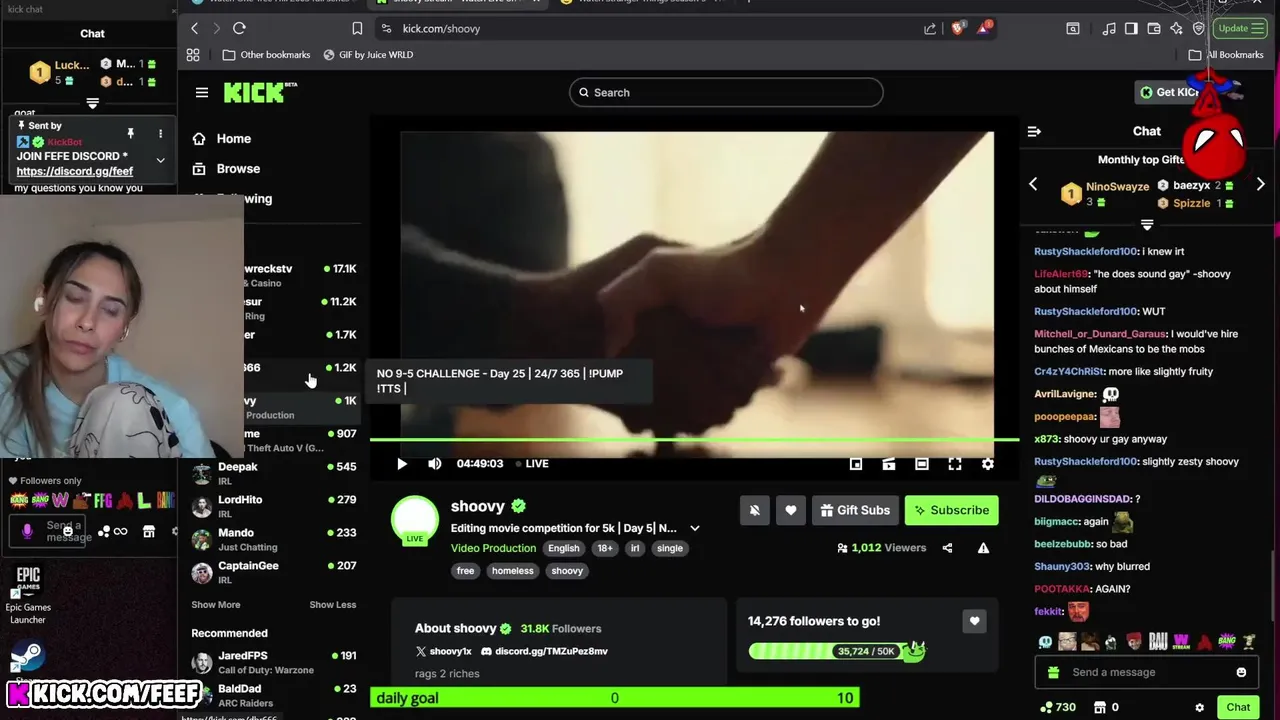Follow shoovy with heart button
Screen dimensions: 1280x720
click(x=791, y=510)
